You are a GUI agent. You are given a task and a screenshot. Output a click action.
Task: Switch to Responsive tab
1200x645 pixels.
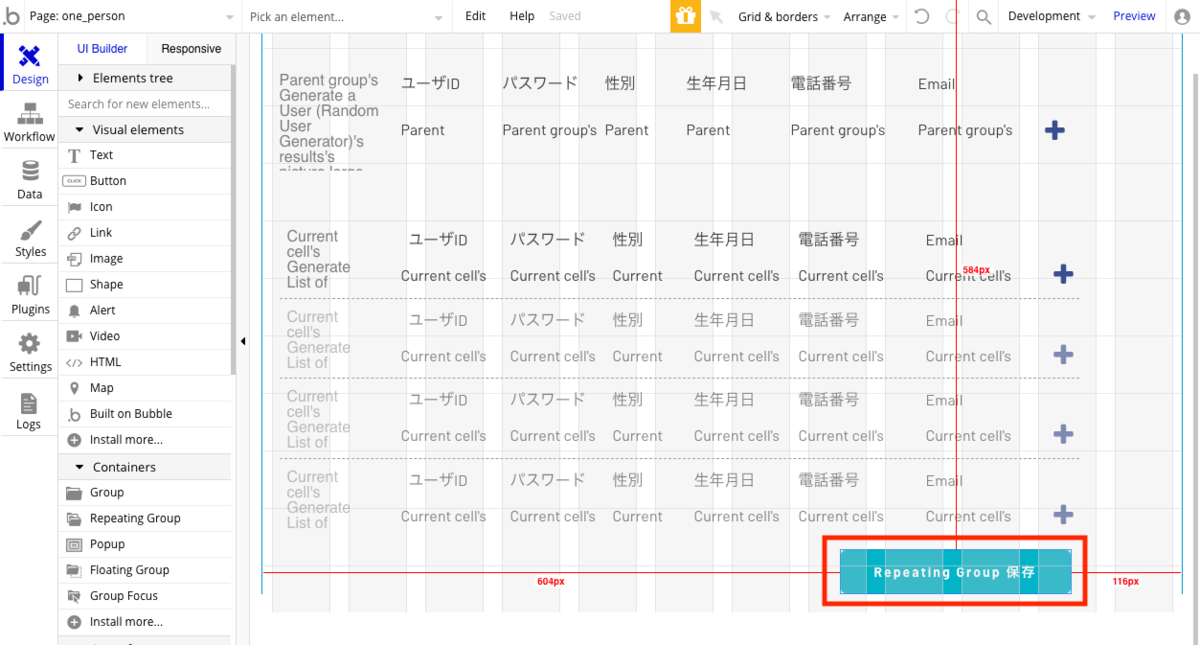coord(191,49)
